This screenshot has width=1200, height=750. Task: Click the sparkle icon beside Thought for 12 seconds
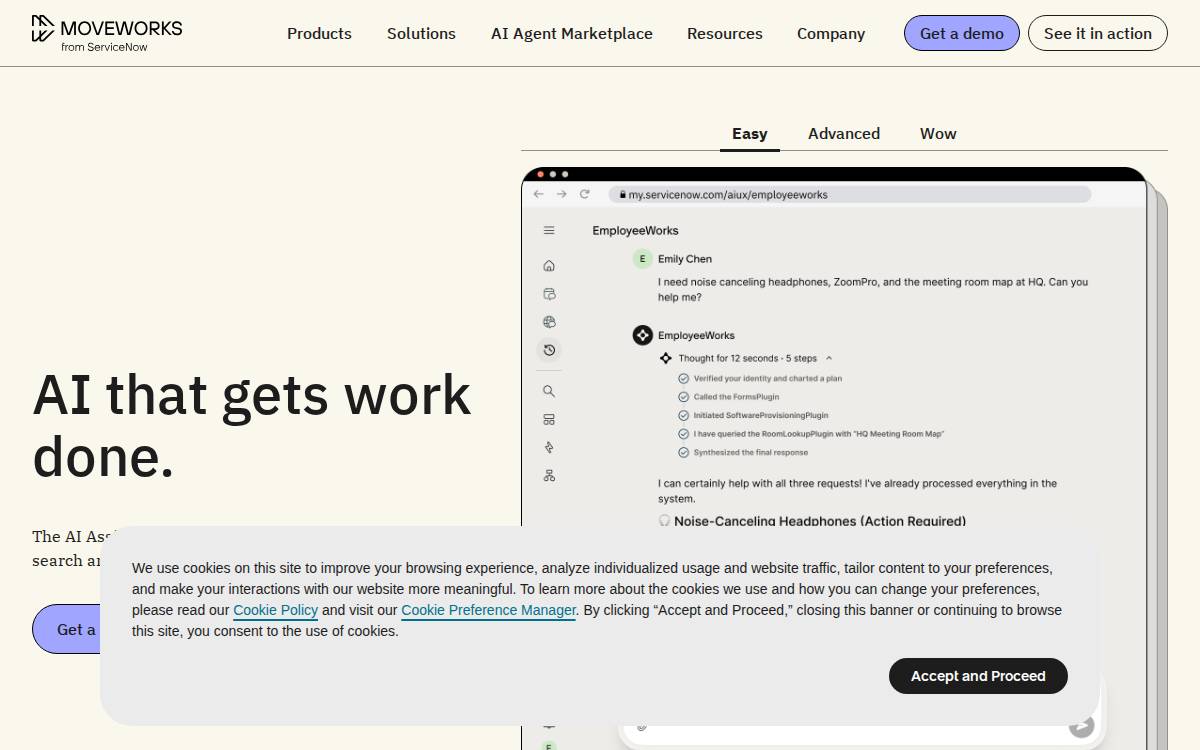[666, 358]
